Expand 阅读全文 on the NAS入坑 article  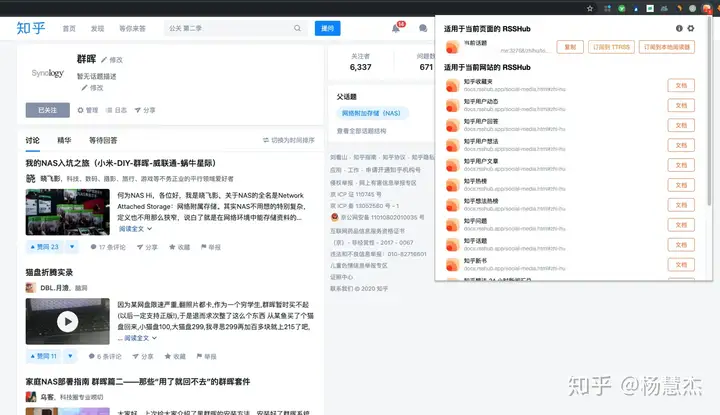(135, 229)
